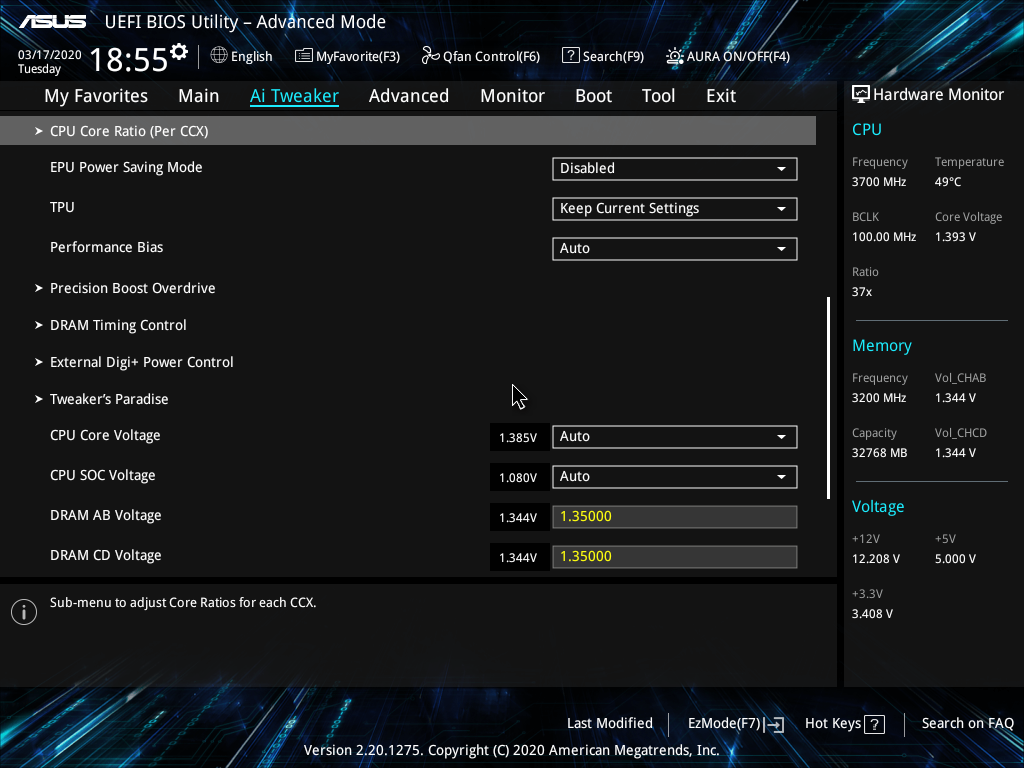Open the Performance Bias dropdown

[x=675, y=249]
